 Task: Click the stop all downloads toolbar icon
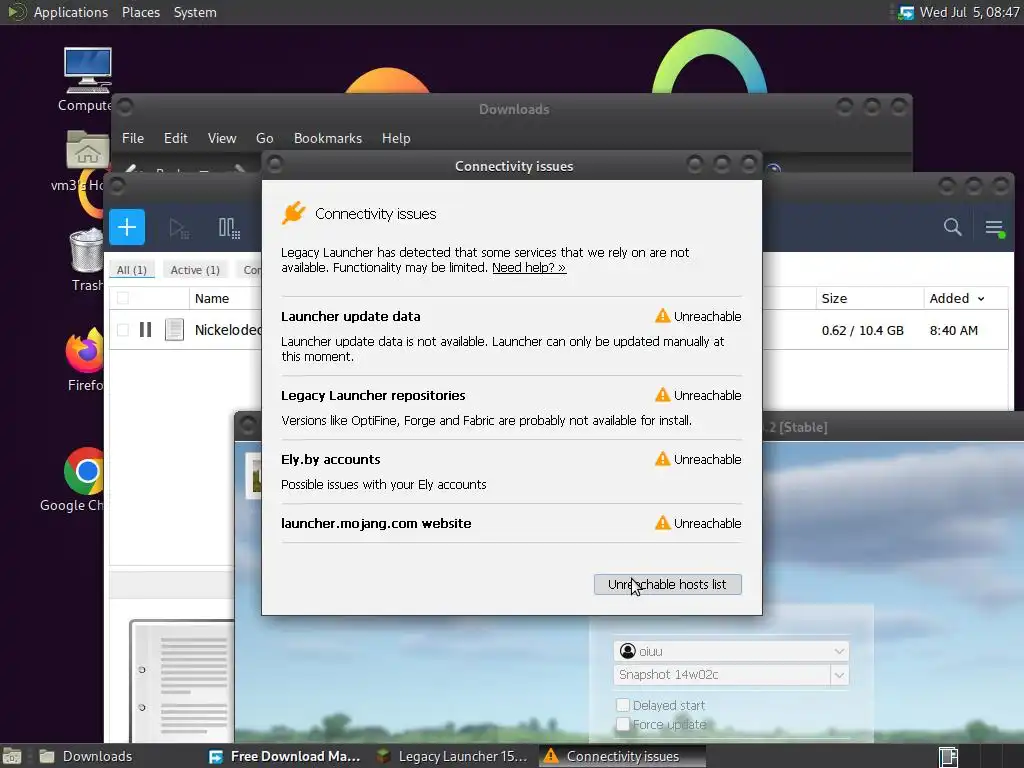[229, 228]
